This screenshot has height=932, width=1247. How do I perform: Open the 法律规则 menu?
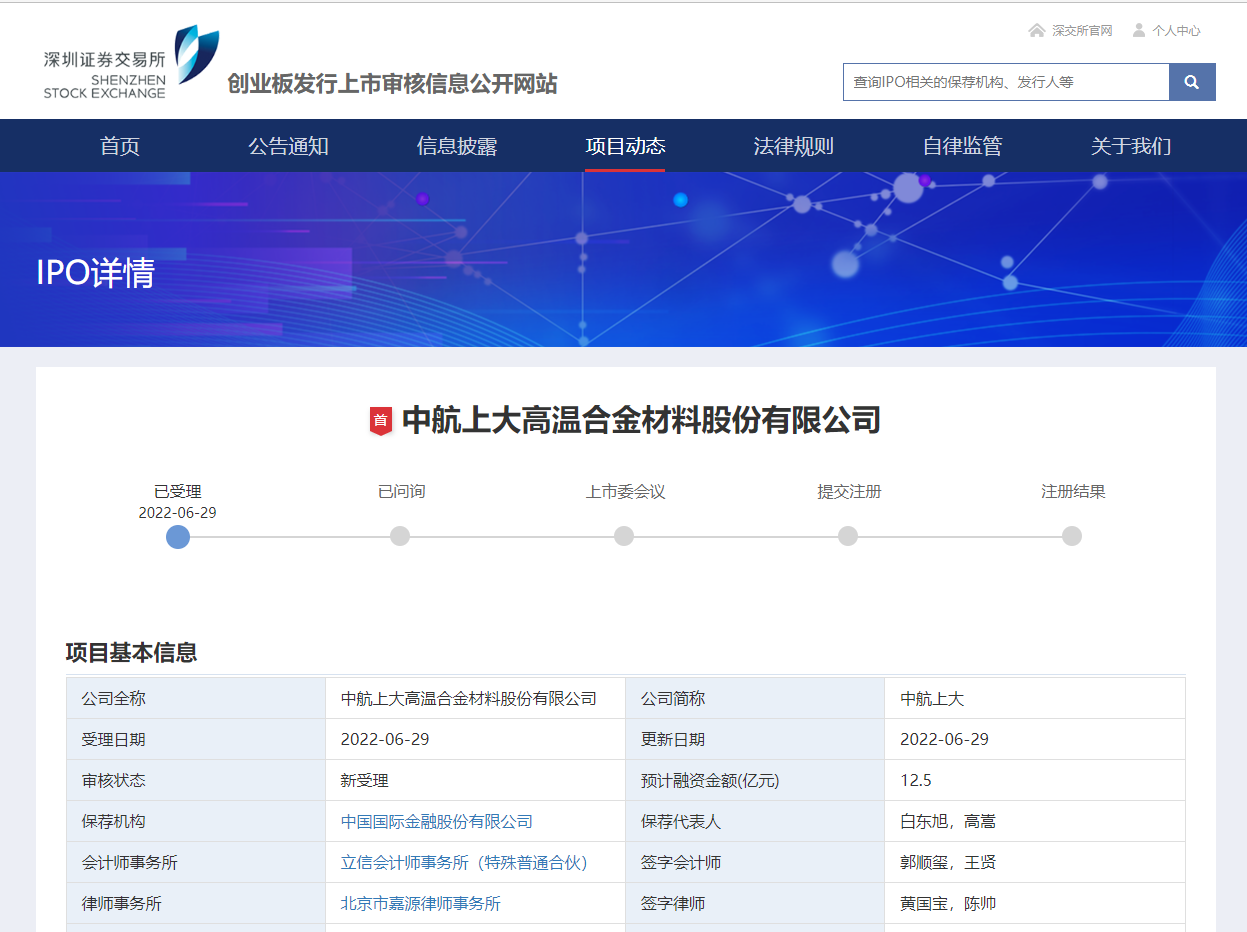click(793, 146)
